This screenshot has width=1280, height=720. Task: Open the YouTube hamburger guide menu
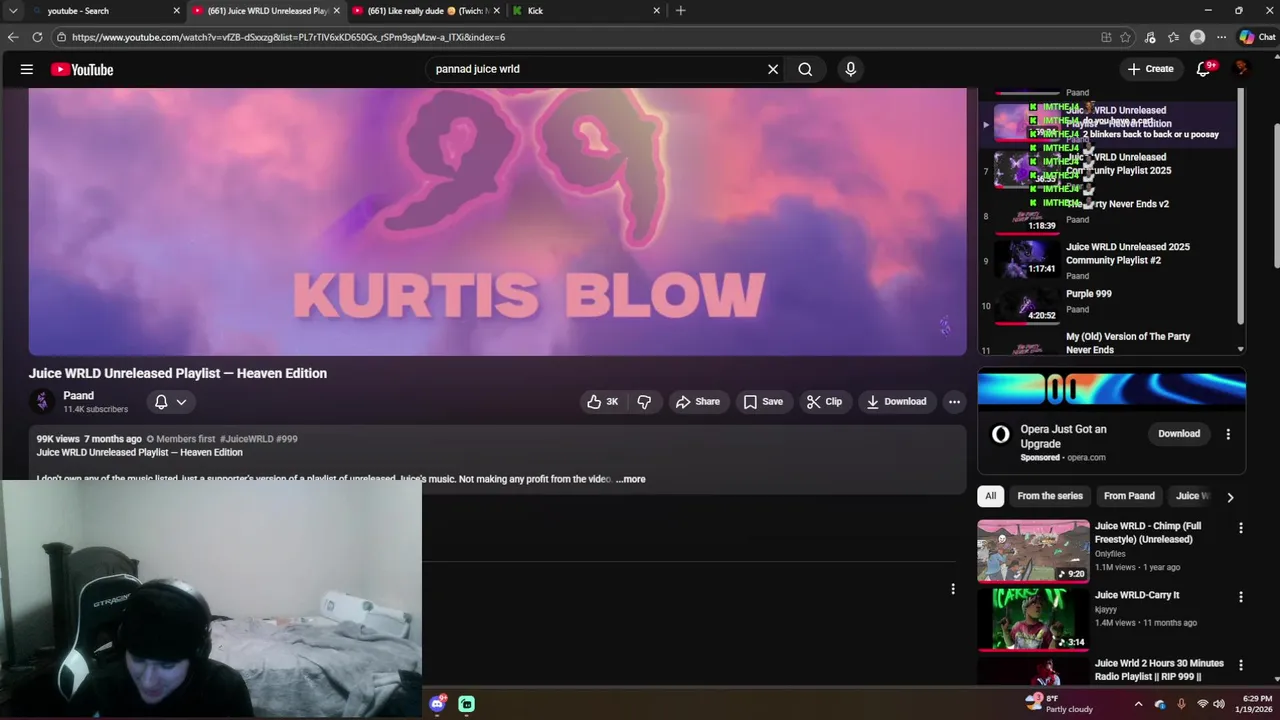click(x=27, y=69)
